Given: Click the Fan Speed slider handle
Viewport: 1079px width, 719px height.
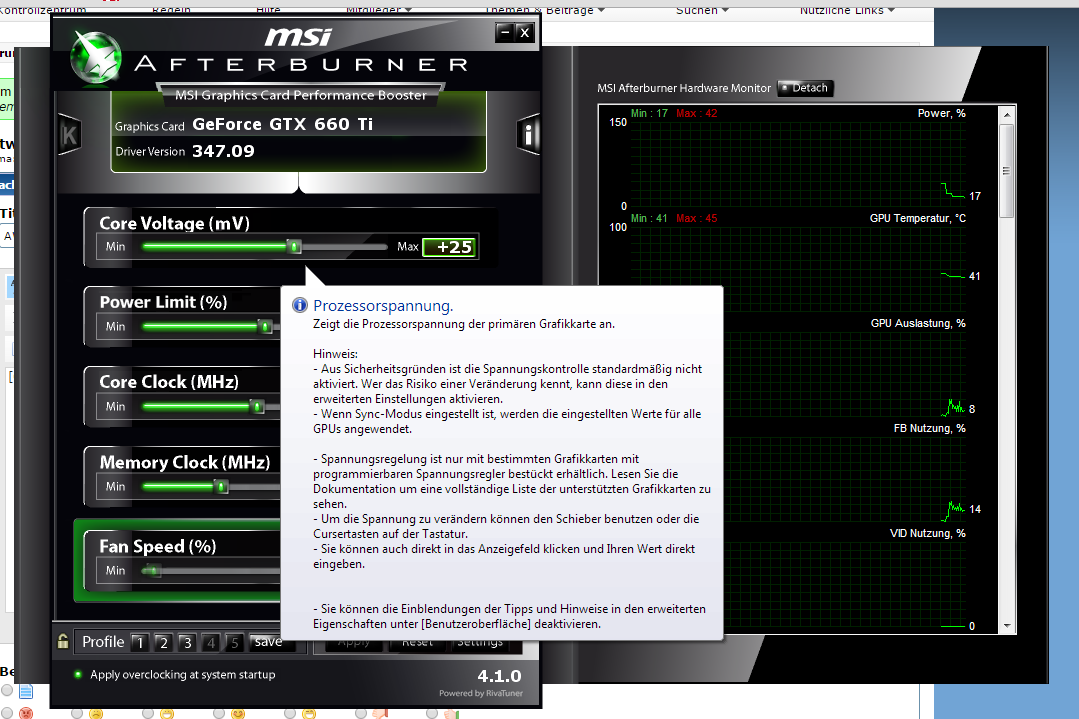Looking at the screenshot, I should coord(151,570).
